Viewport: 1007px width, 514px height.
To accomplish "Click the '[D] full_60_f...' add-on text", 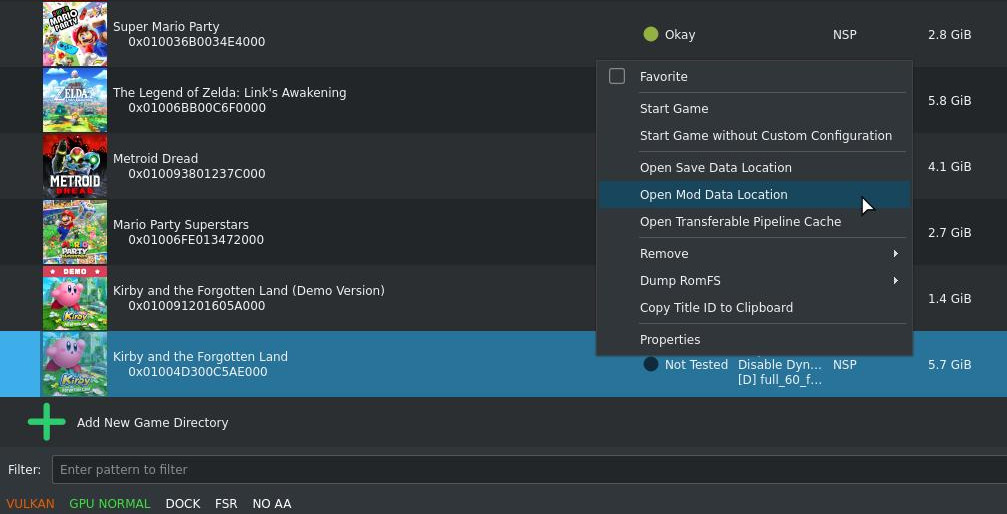I will 780,380.
